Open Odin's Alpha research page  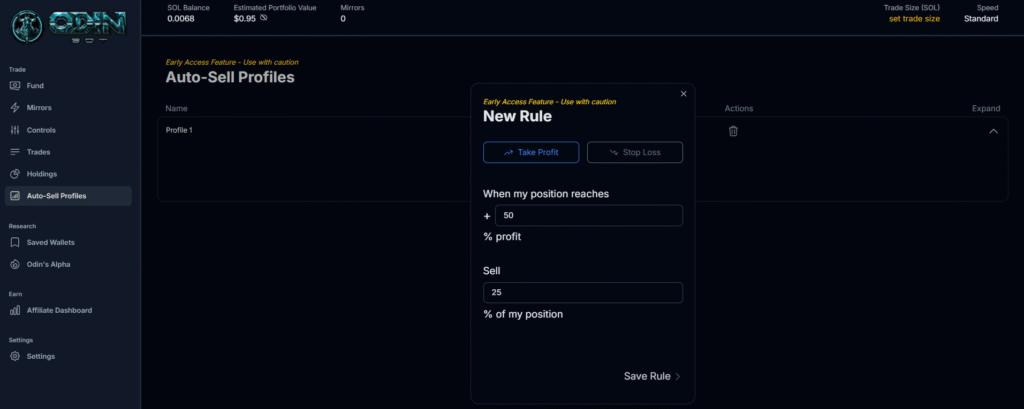pos(48,264)
